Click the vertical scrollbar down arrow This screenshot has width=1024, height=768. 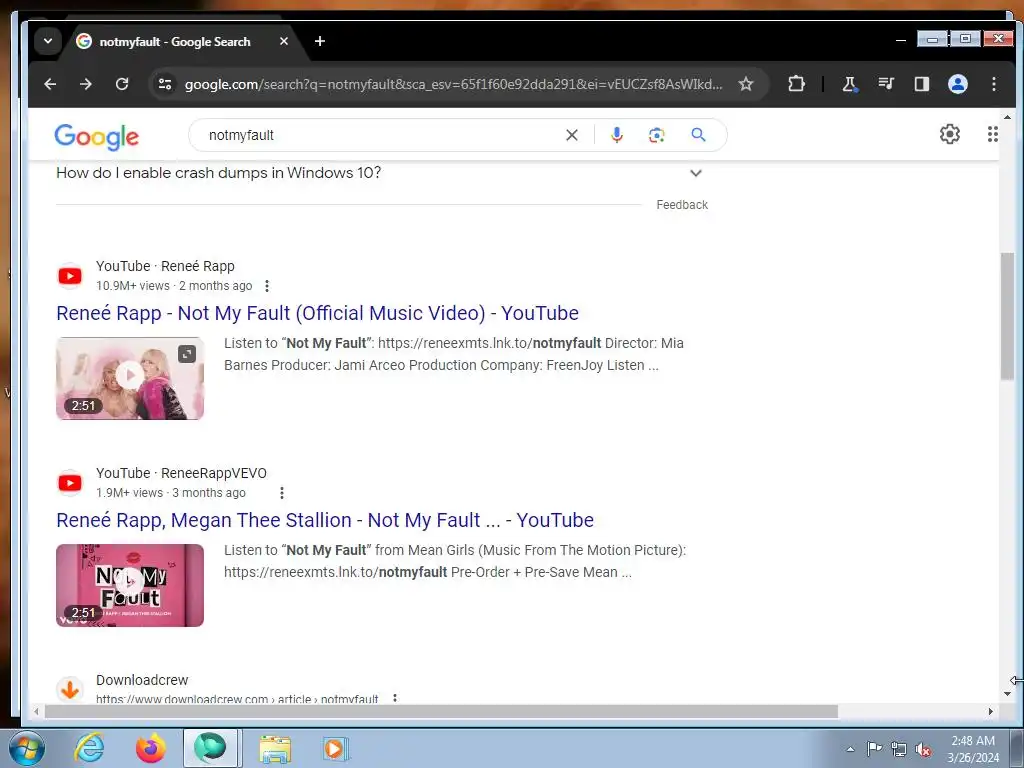coord(1008,694)
